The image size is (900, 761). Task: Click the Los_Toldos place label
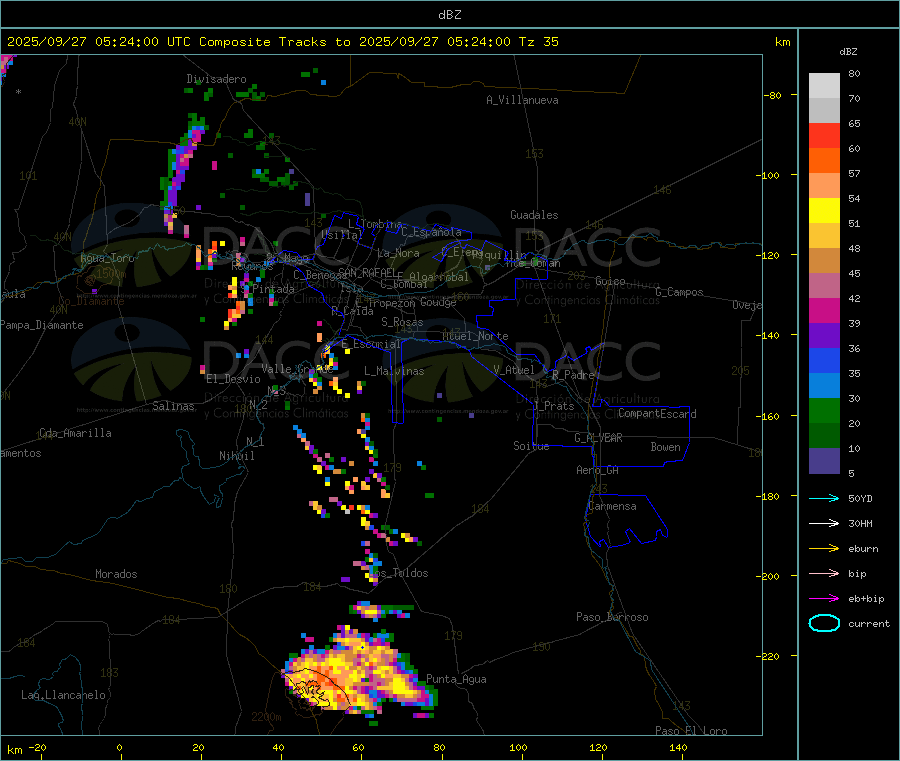398,573
